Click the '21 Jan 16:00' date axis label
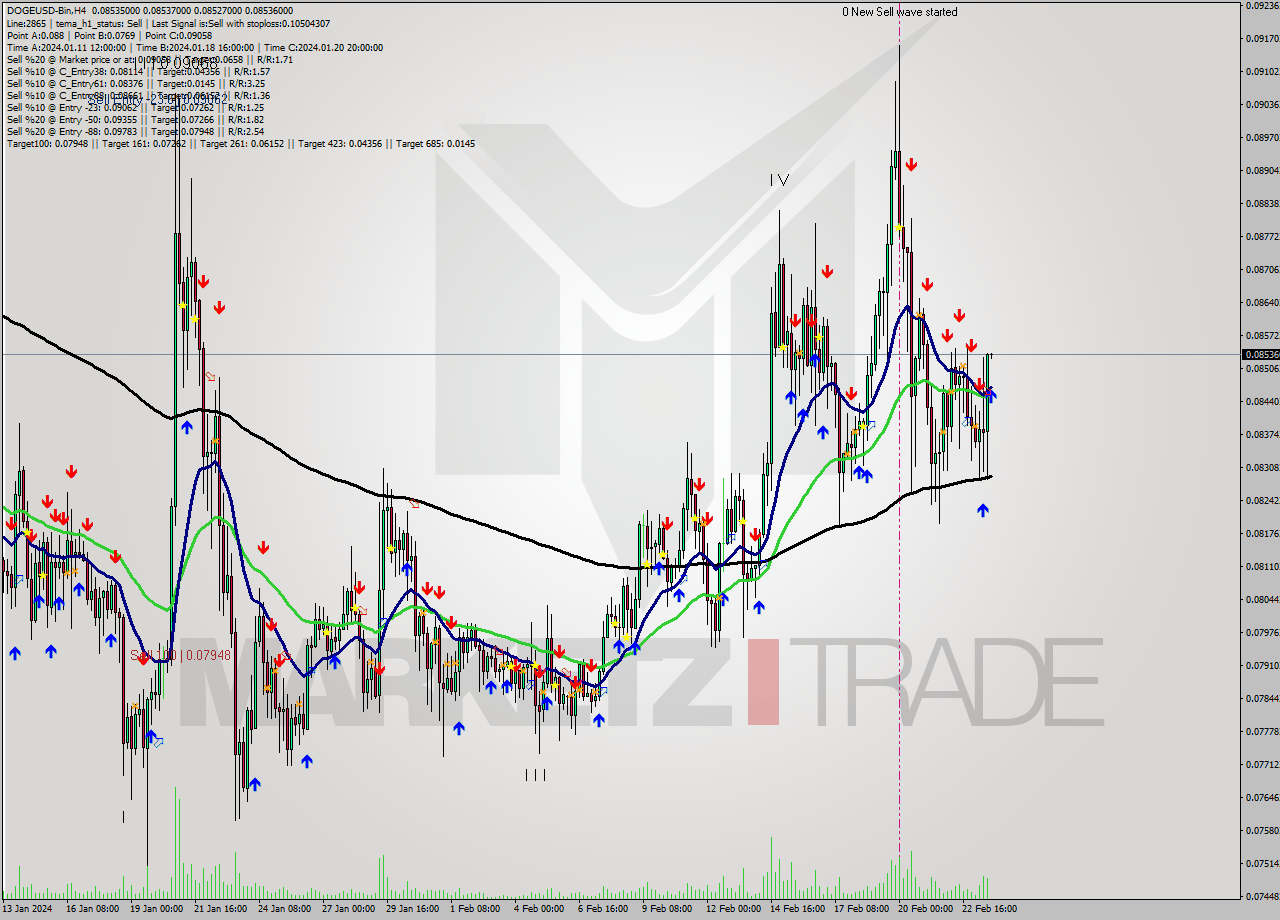 [x=220, y=909]
